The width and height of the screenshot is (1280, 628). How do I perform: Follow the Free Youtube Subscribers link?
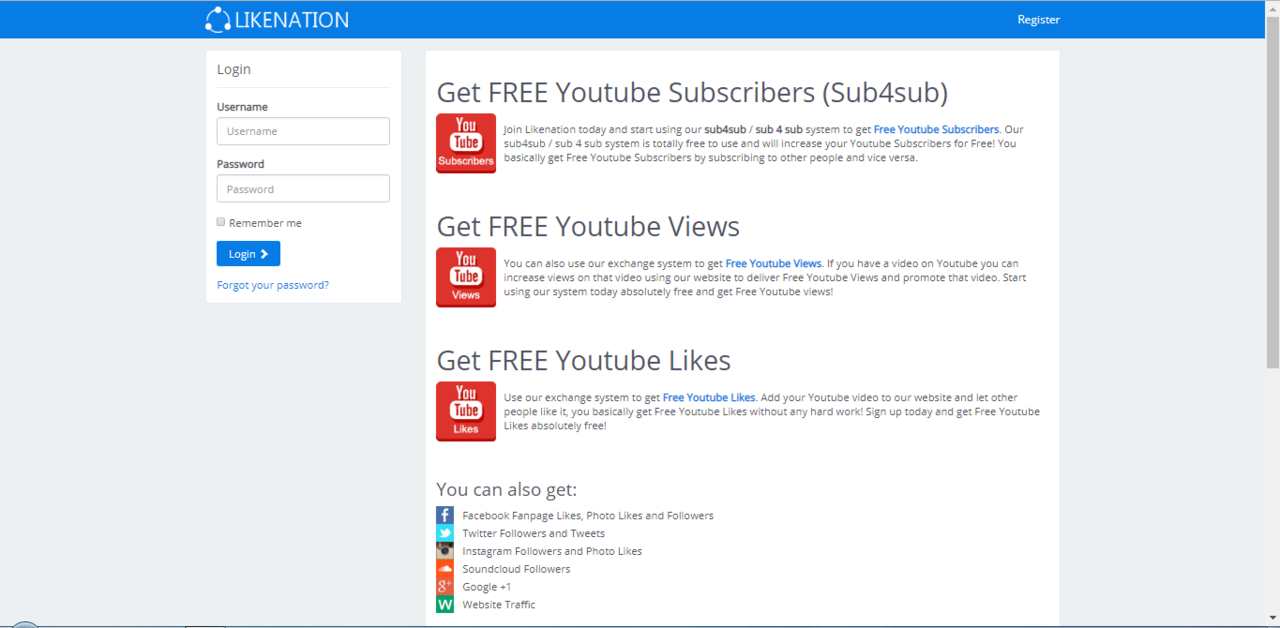(x=936, y=129)
